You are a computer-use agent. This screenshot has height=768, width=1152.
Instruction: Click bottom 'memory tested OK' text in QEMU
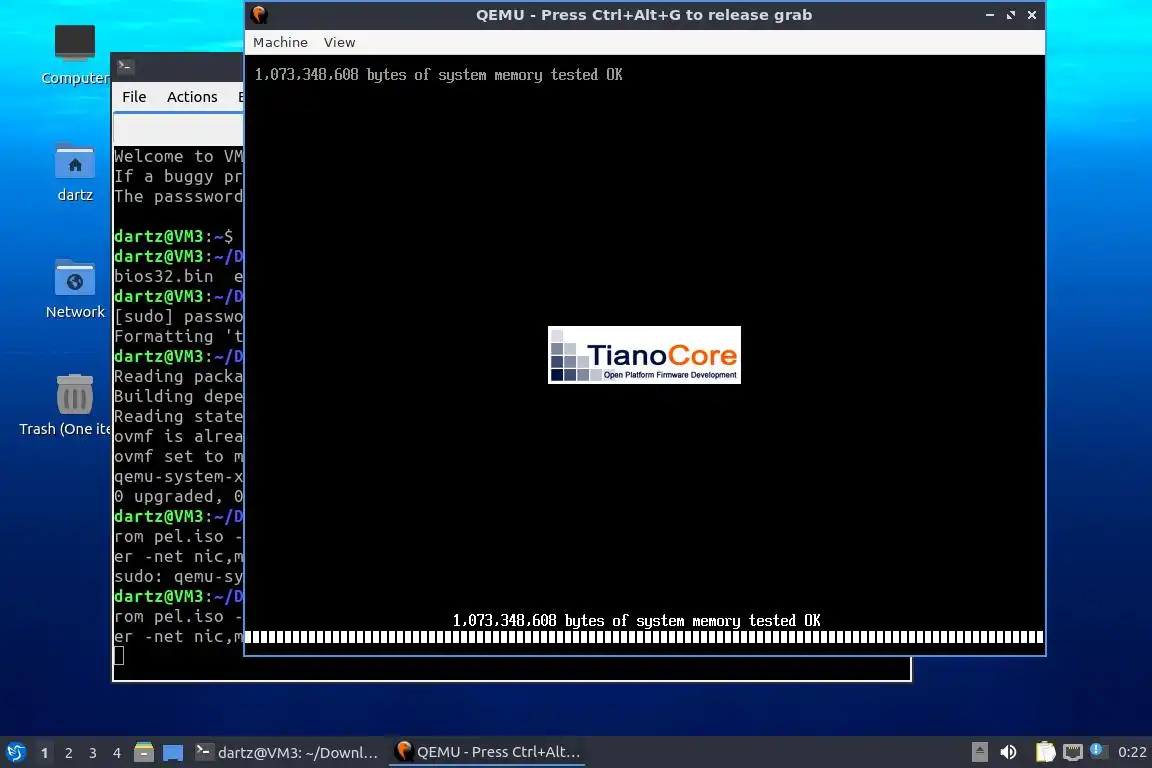pos(636,621)
